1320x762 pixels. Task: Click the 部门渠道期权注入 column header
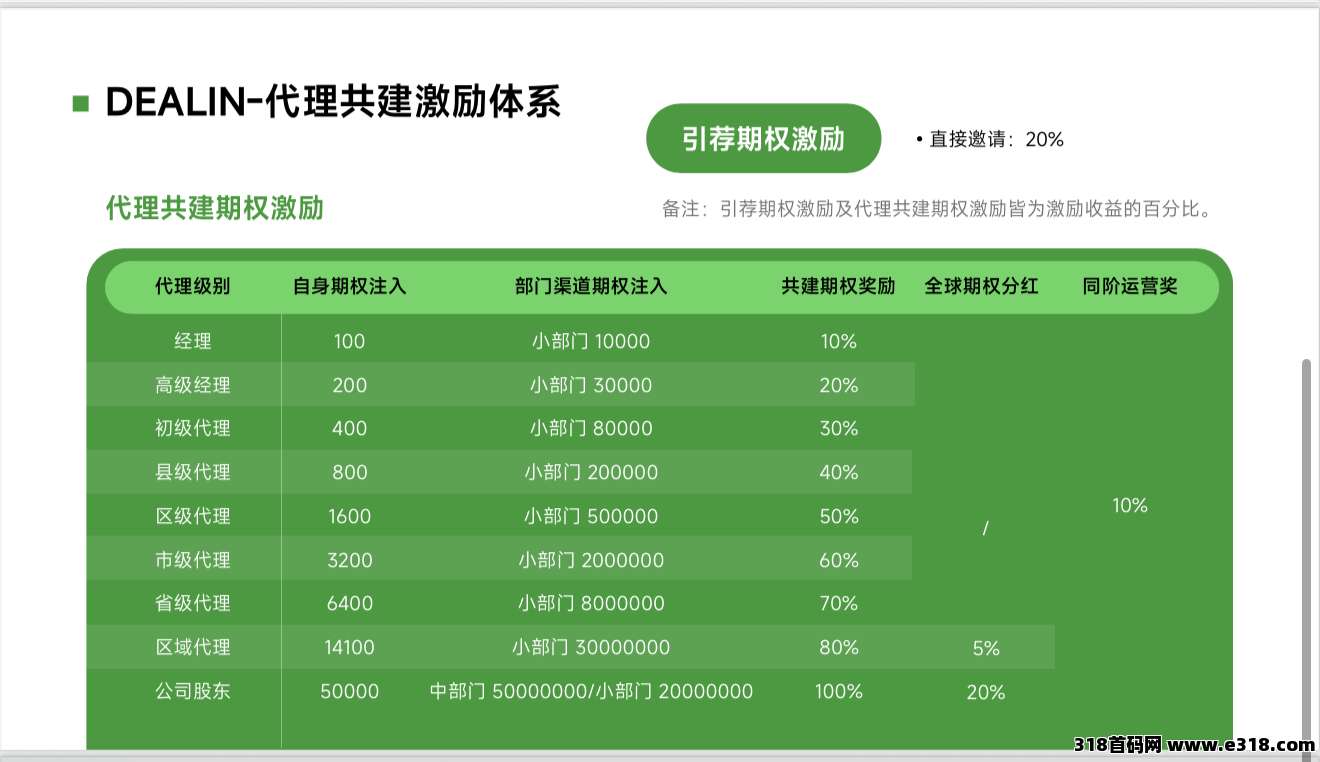tap(590, 286)
